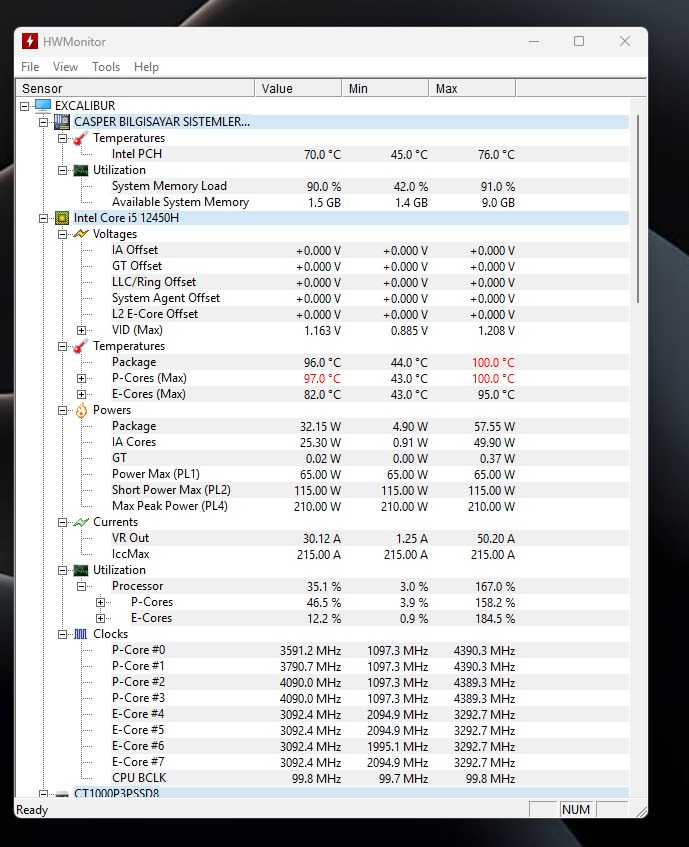Click the CPU Utilization graph icon
689x847 pixels.
[80, 570]
